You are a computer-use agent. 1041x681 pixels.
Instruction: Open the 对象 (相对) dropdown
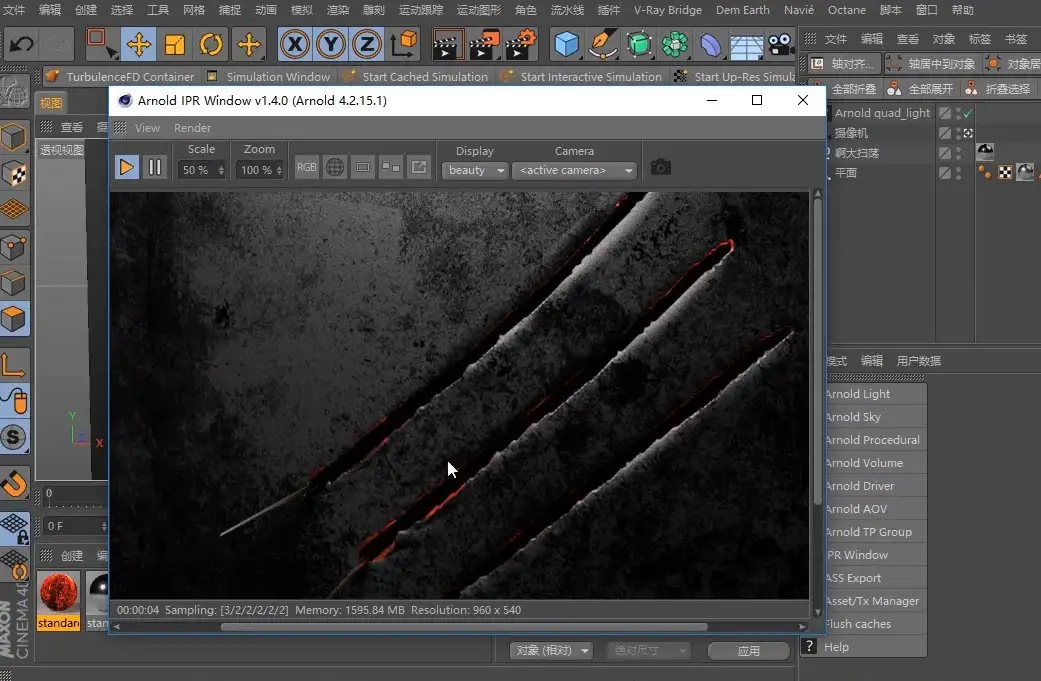tap(551, 650)
